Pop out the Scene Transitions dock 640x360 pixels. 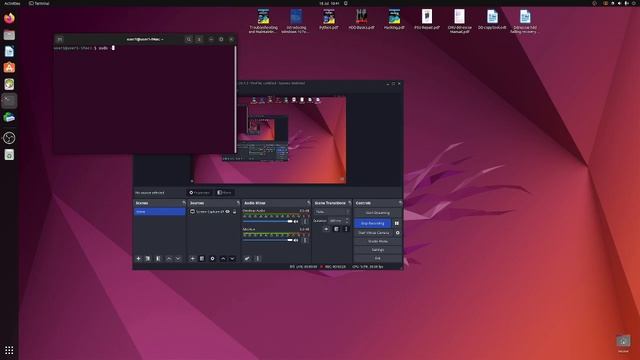pyautogui.click(x=349, y=203)
